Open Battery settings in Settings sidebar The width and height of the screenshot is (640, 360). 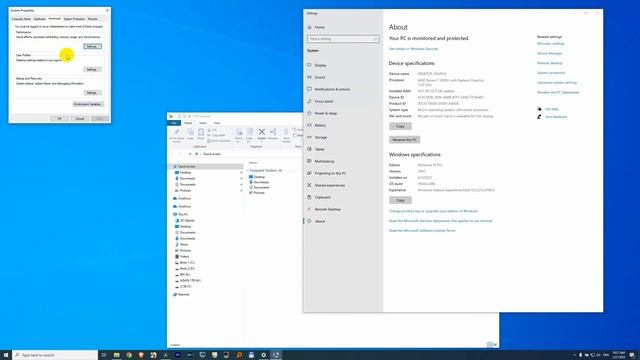point(320,125)
